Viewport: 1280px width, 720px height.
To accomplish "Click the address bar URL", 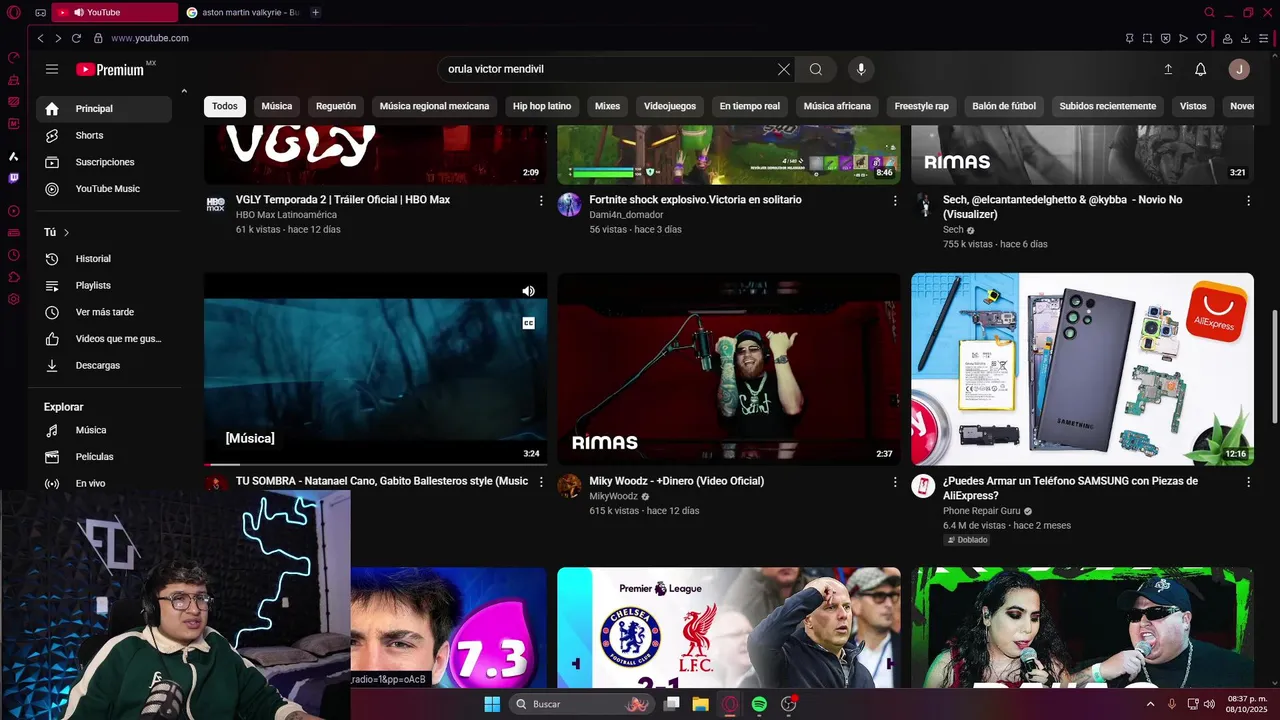I will tap(150, 38).
